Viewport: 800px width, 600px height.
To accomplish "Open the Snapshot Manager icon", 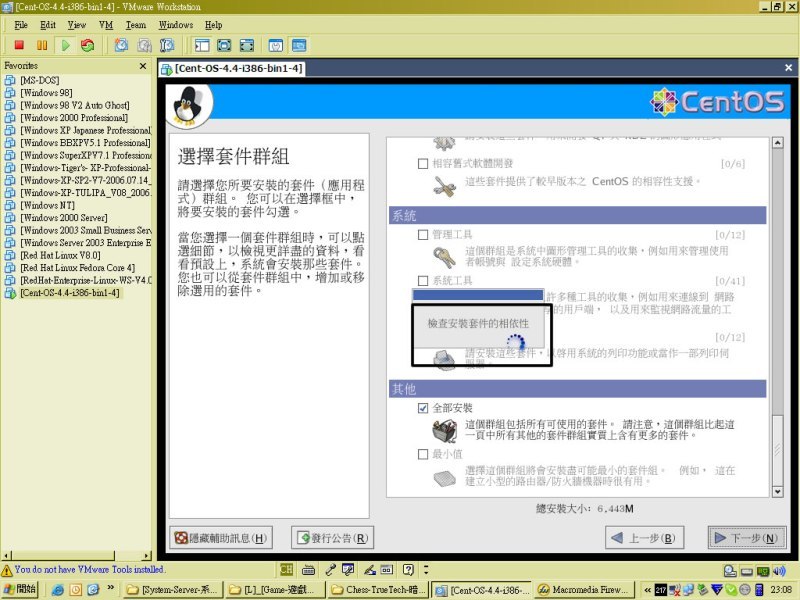I will click(167, 45).
